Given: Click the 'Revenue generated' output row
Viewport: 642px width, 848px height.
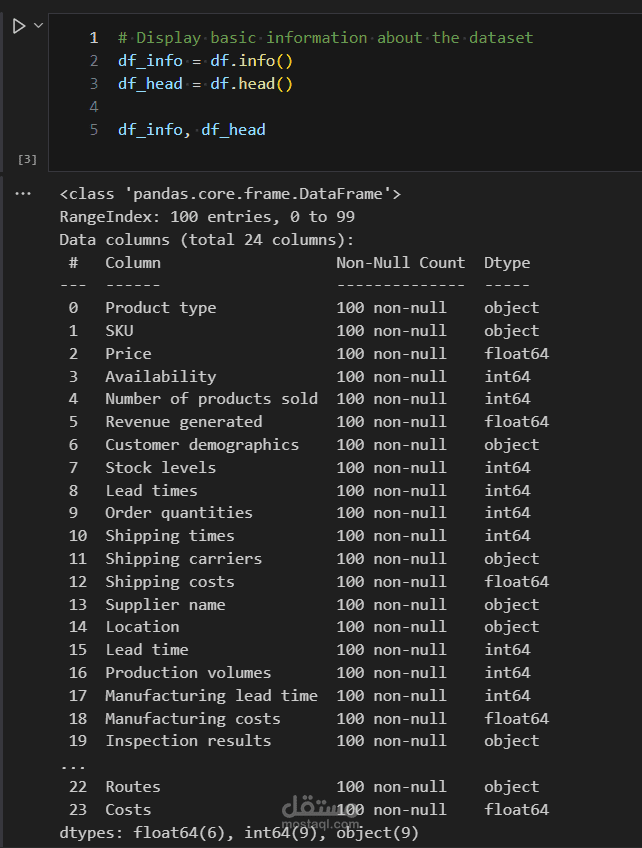Looking at the screenshot, I should [184, 422].
